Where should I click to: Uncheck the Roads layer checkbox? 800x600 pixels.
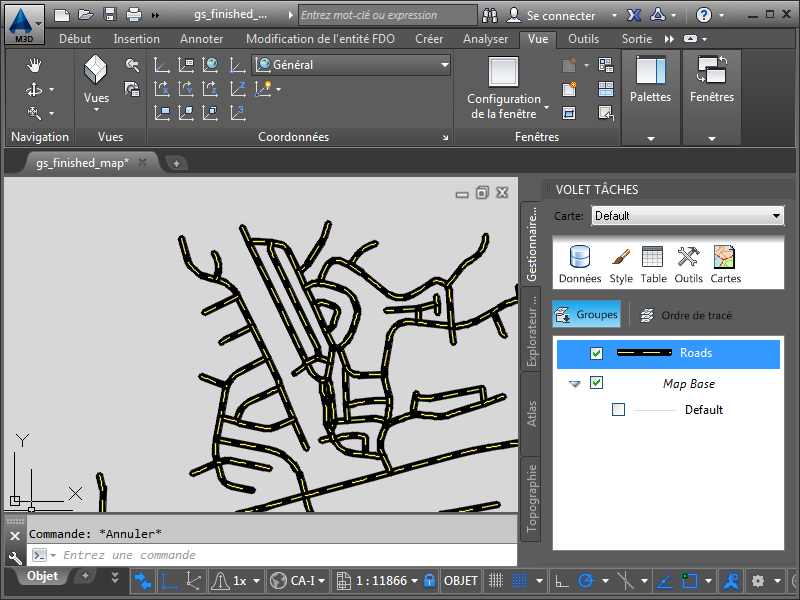tap(597, 353)
